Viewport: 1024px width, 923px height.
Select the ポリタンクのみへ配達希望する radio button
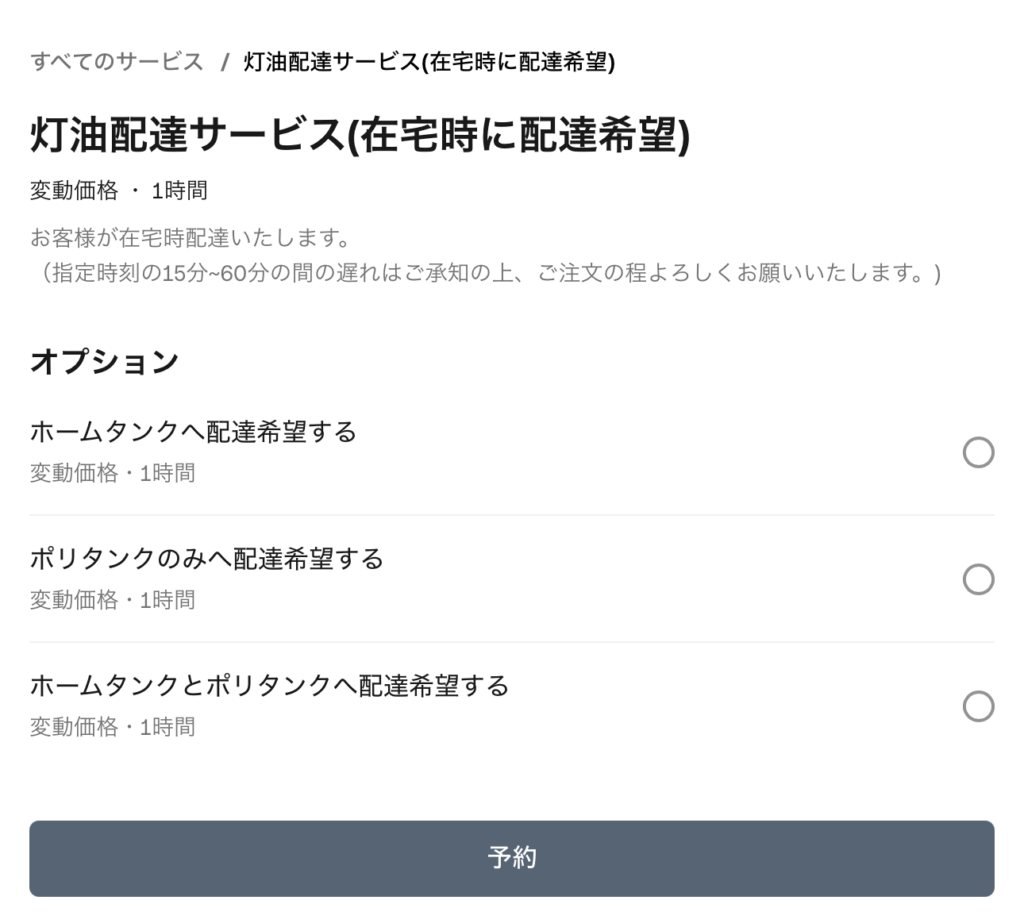coord(978,579)
